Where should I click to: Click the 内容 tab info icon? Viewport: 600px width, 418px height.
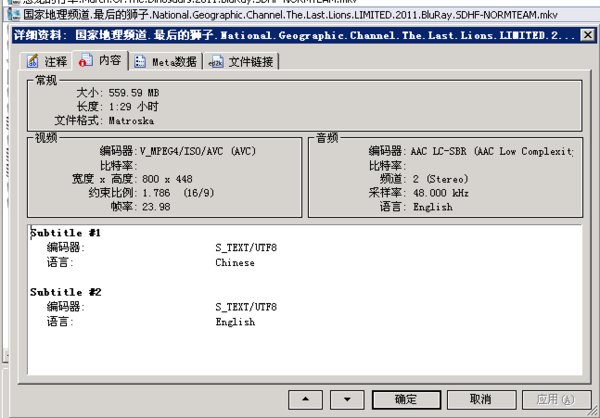pos(86,60)
